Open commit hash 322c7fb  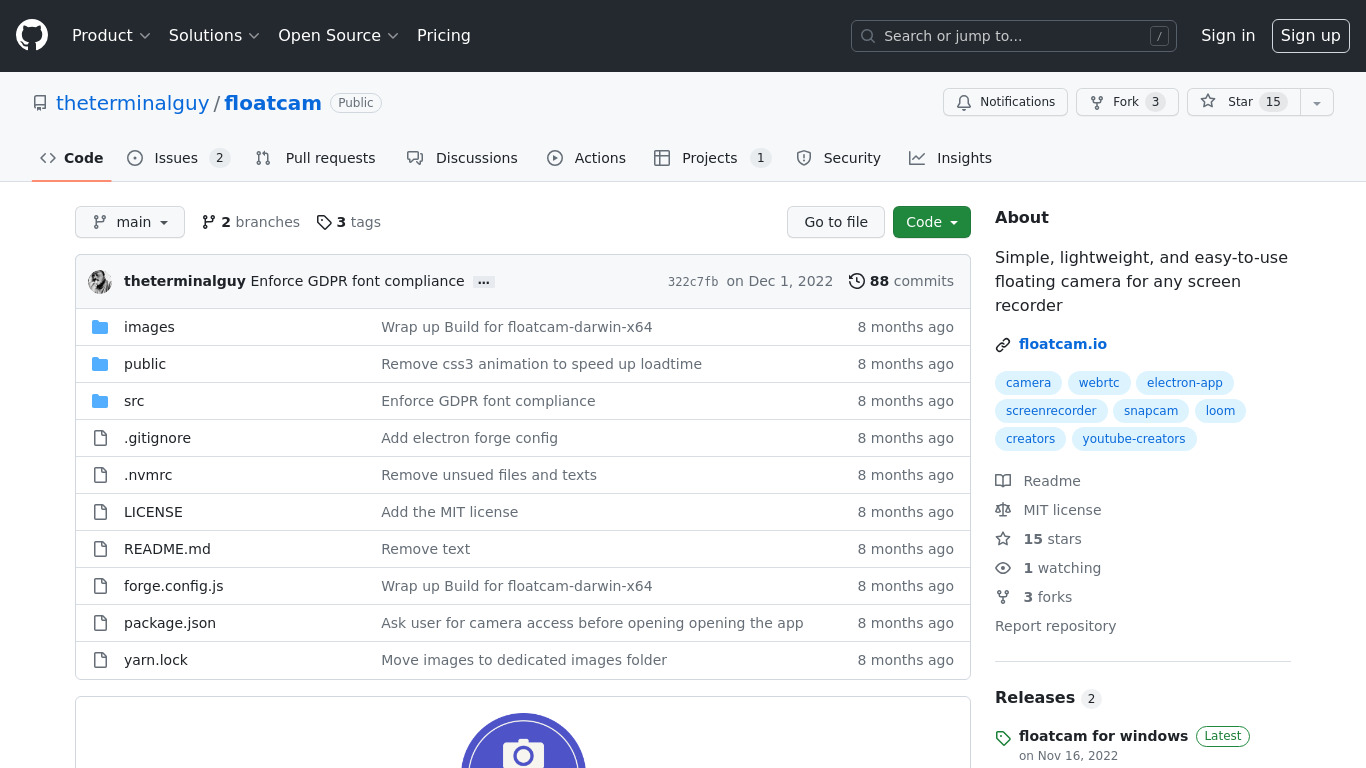[693, 282]
